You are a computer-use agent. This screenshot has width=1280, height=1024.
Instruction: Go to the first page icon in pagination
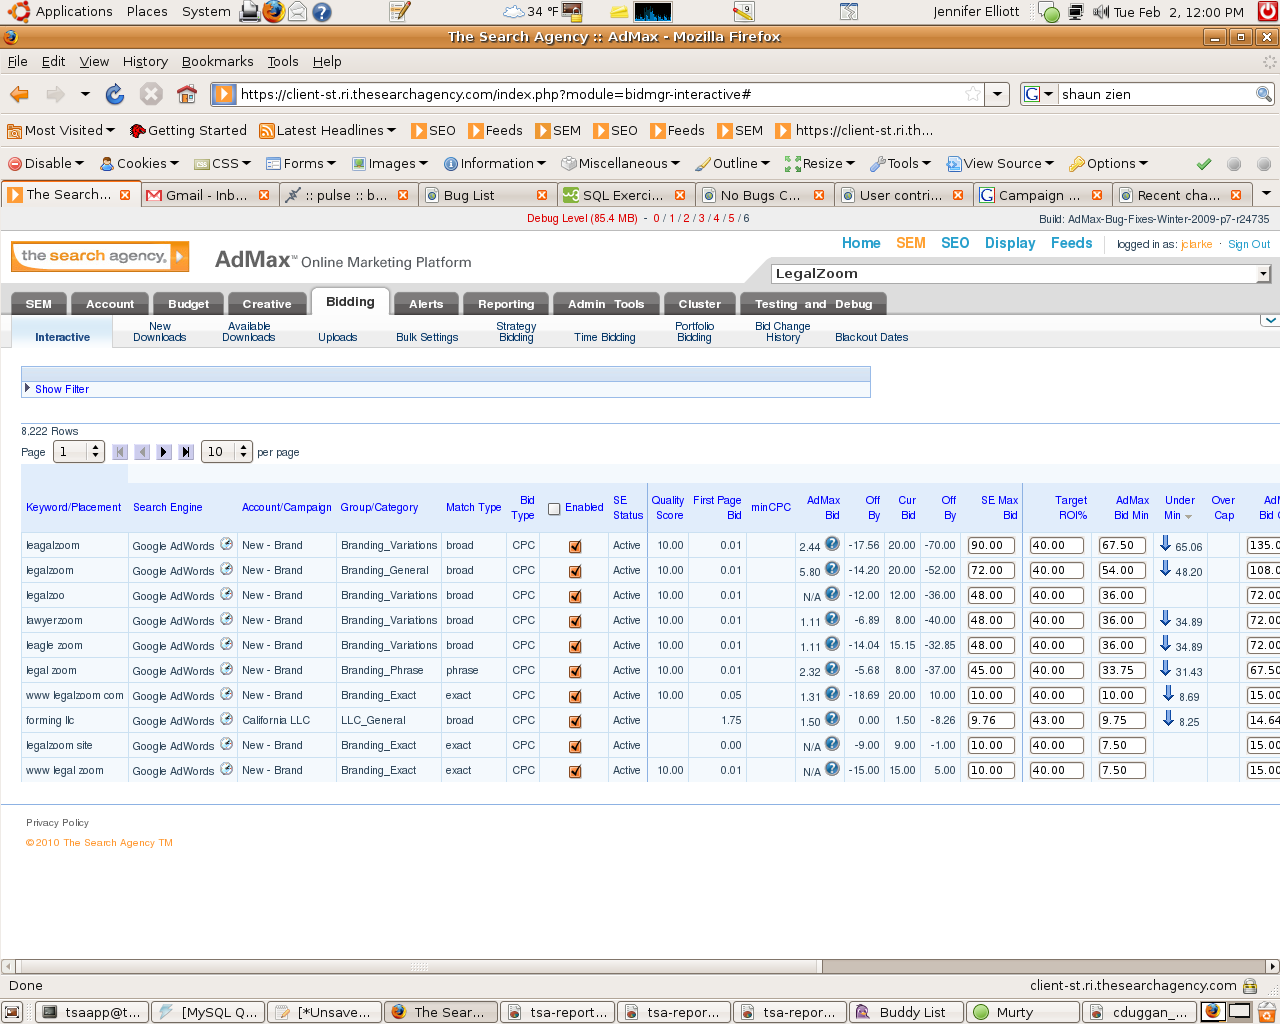pos(120,452)
